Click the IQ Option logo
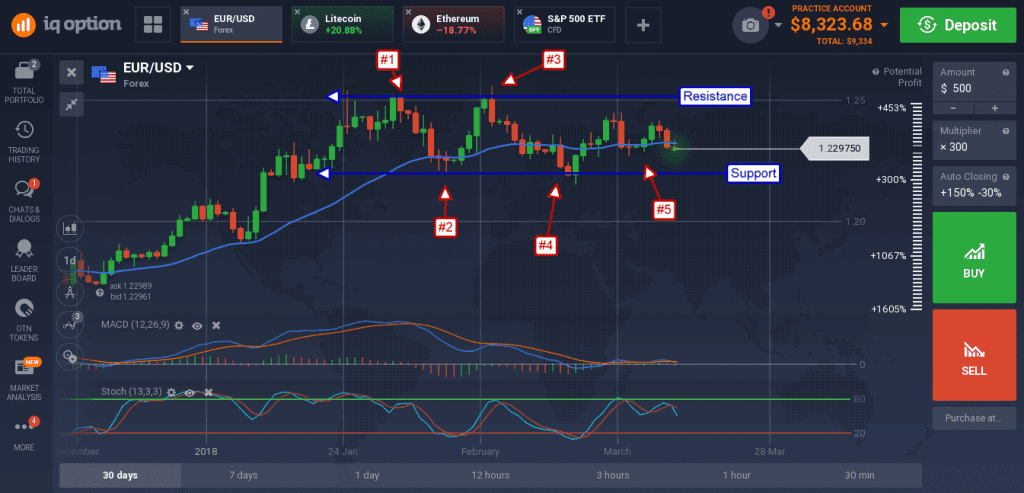The height and width of the screenshot is (493, 1024). 67,25
